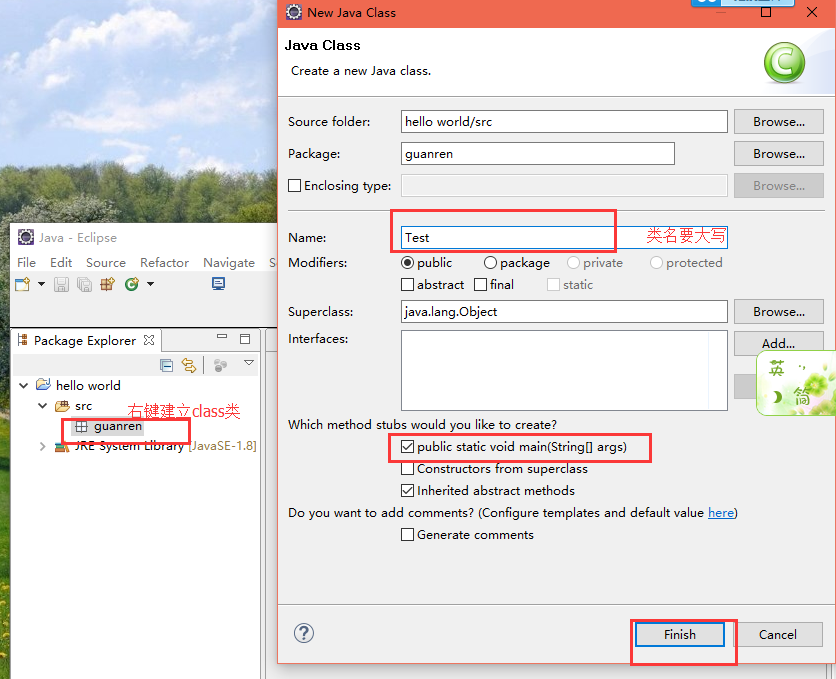Viewport: 836px width, 679px height.
Task: Click the JRE System Library books icon
Action: pos(62,447)
